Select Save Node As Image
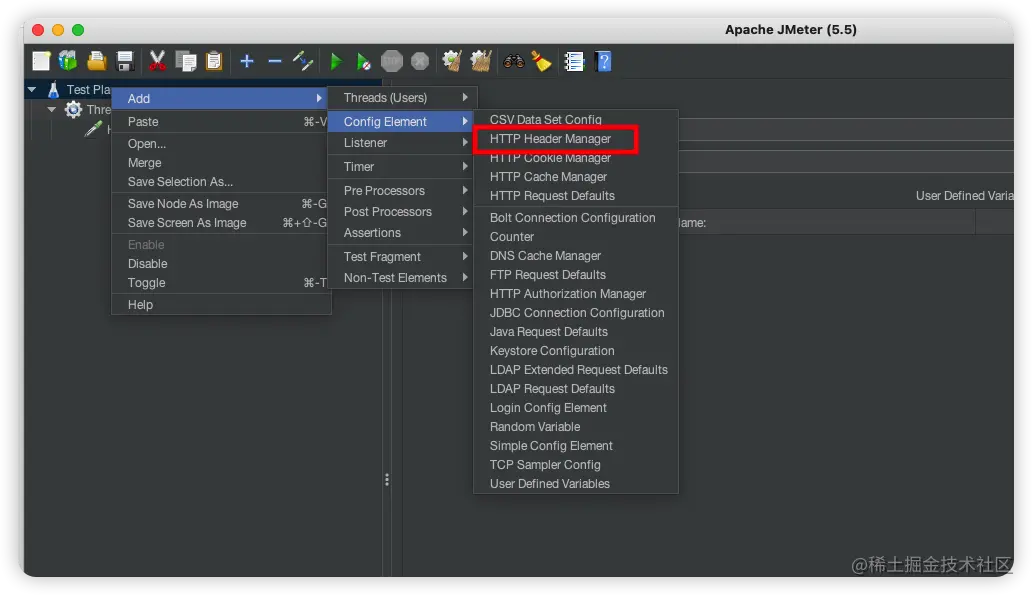This screenshot has width=1032, height=595. [220, 204]
